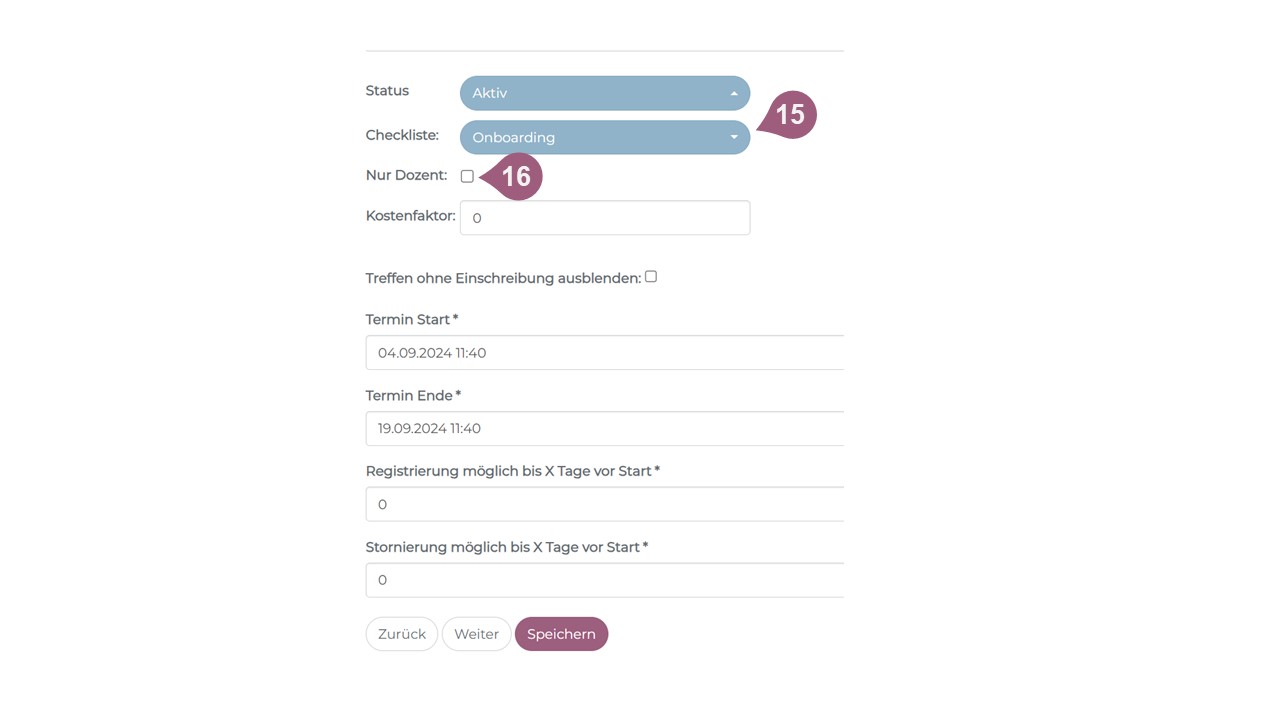
Task: Click the Nur Dozent label text
Action: tap(406, 175)
